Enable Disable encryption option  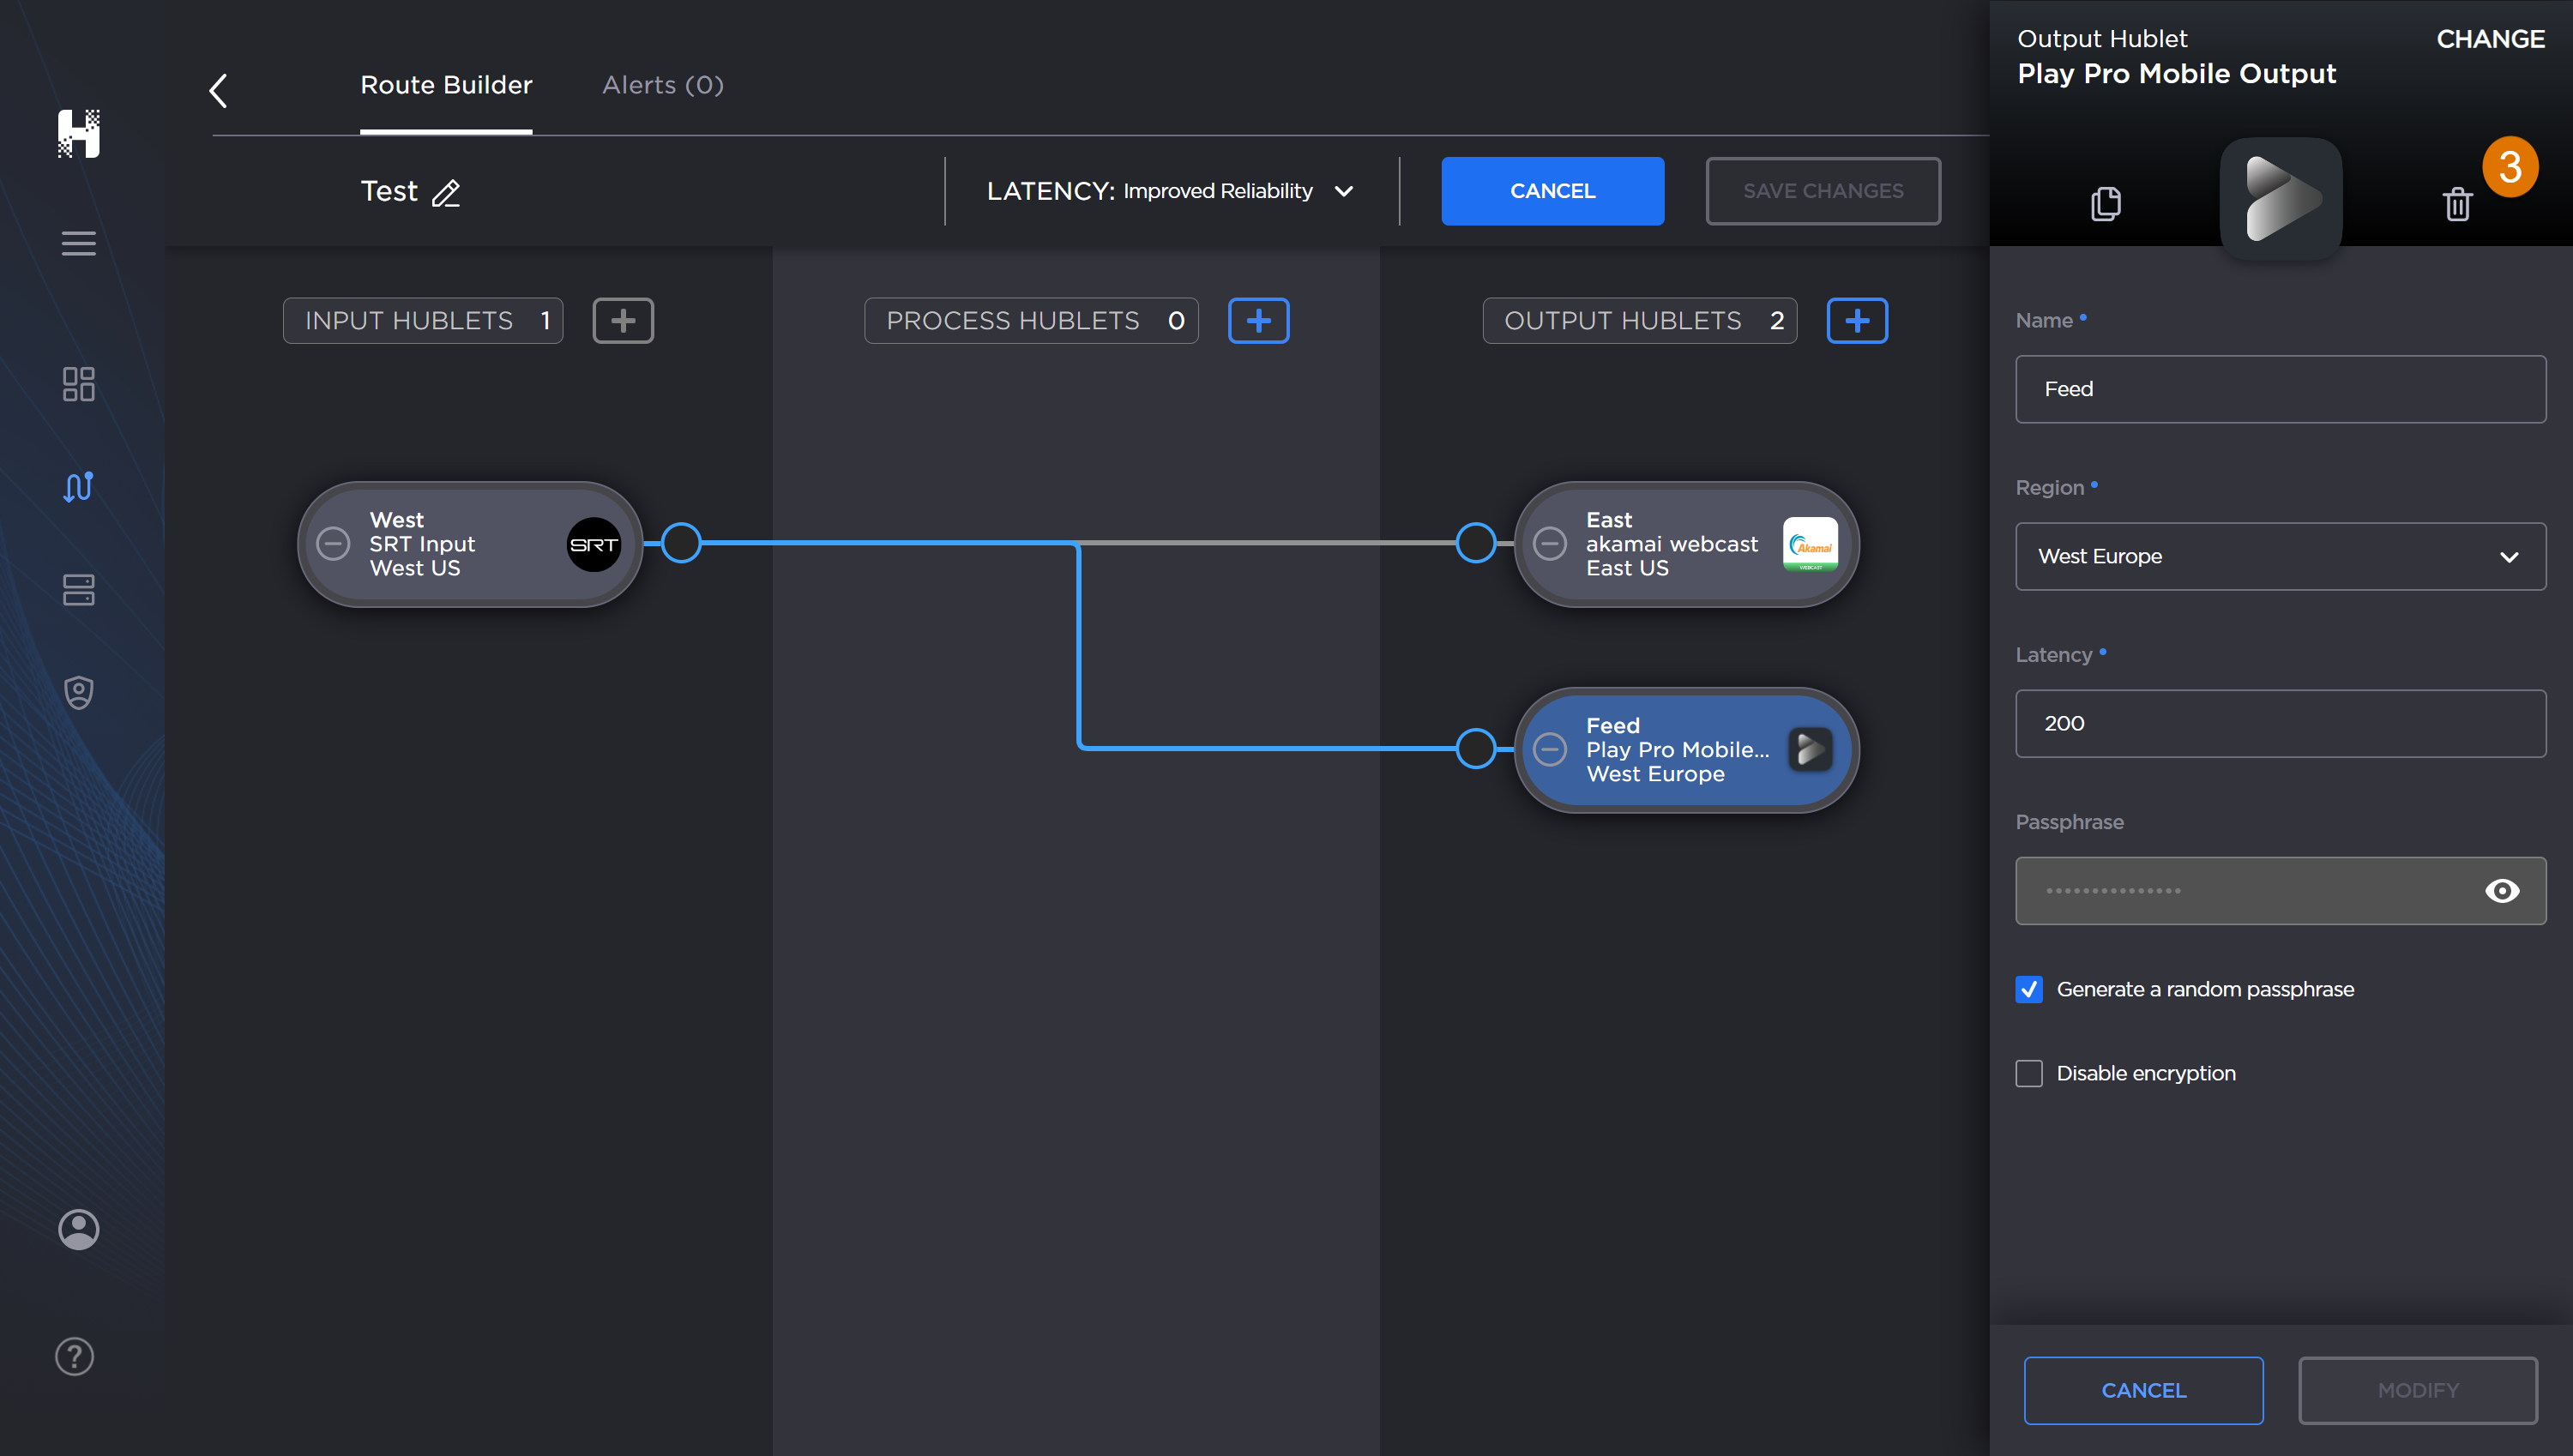[x=2030, y=1072]
